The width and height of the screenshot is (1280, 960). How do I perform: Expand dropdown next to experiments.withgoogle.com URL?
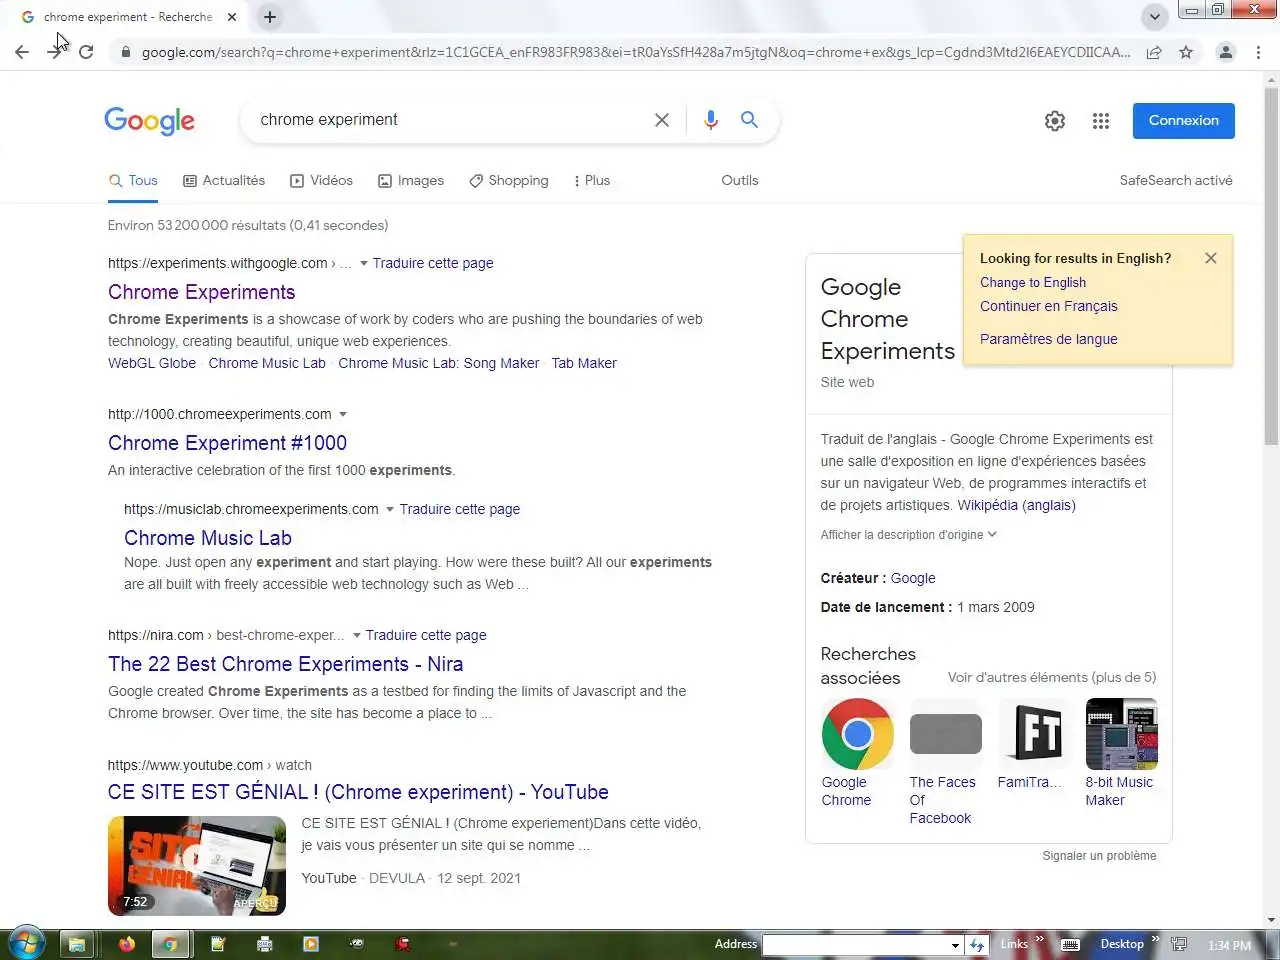pyautogui.click(x=364, y=264)
